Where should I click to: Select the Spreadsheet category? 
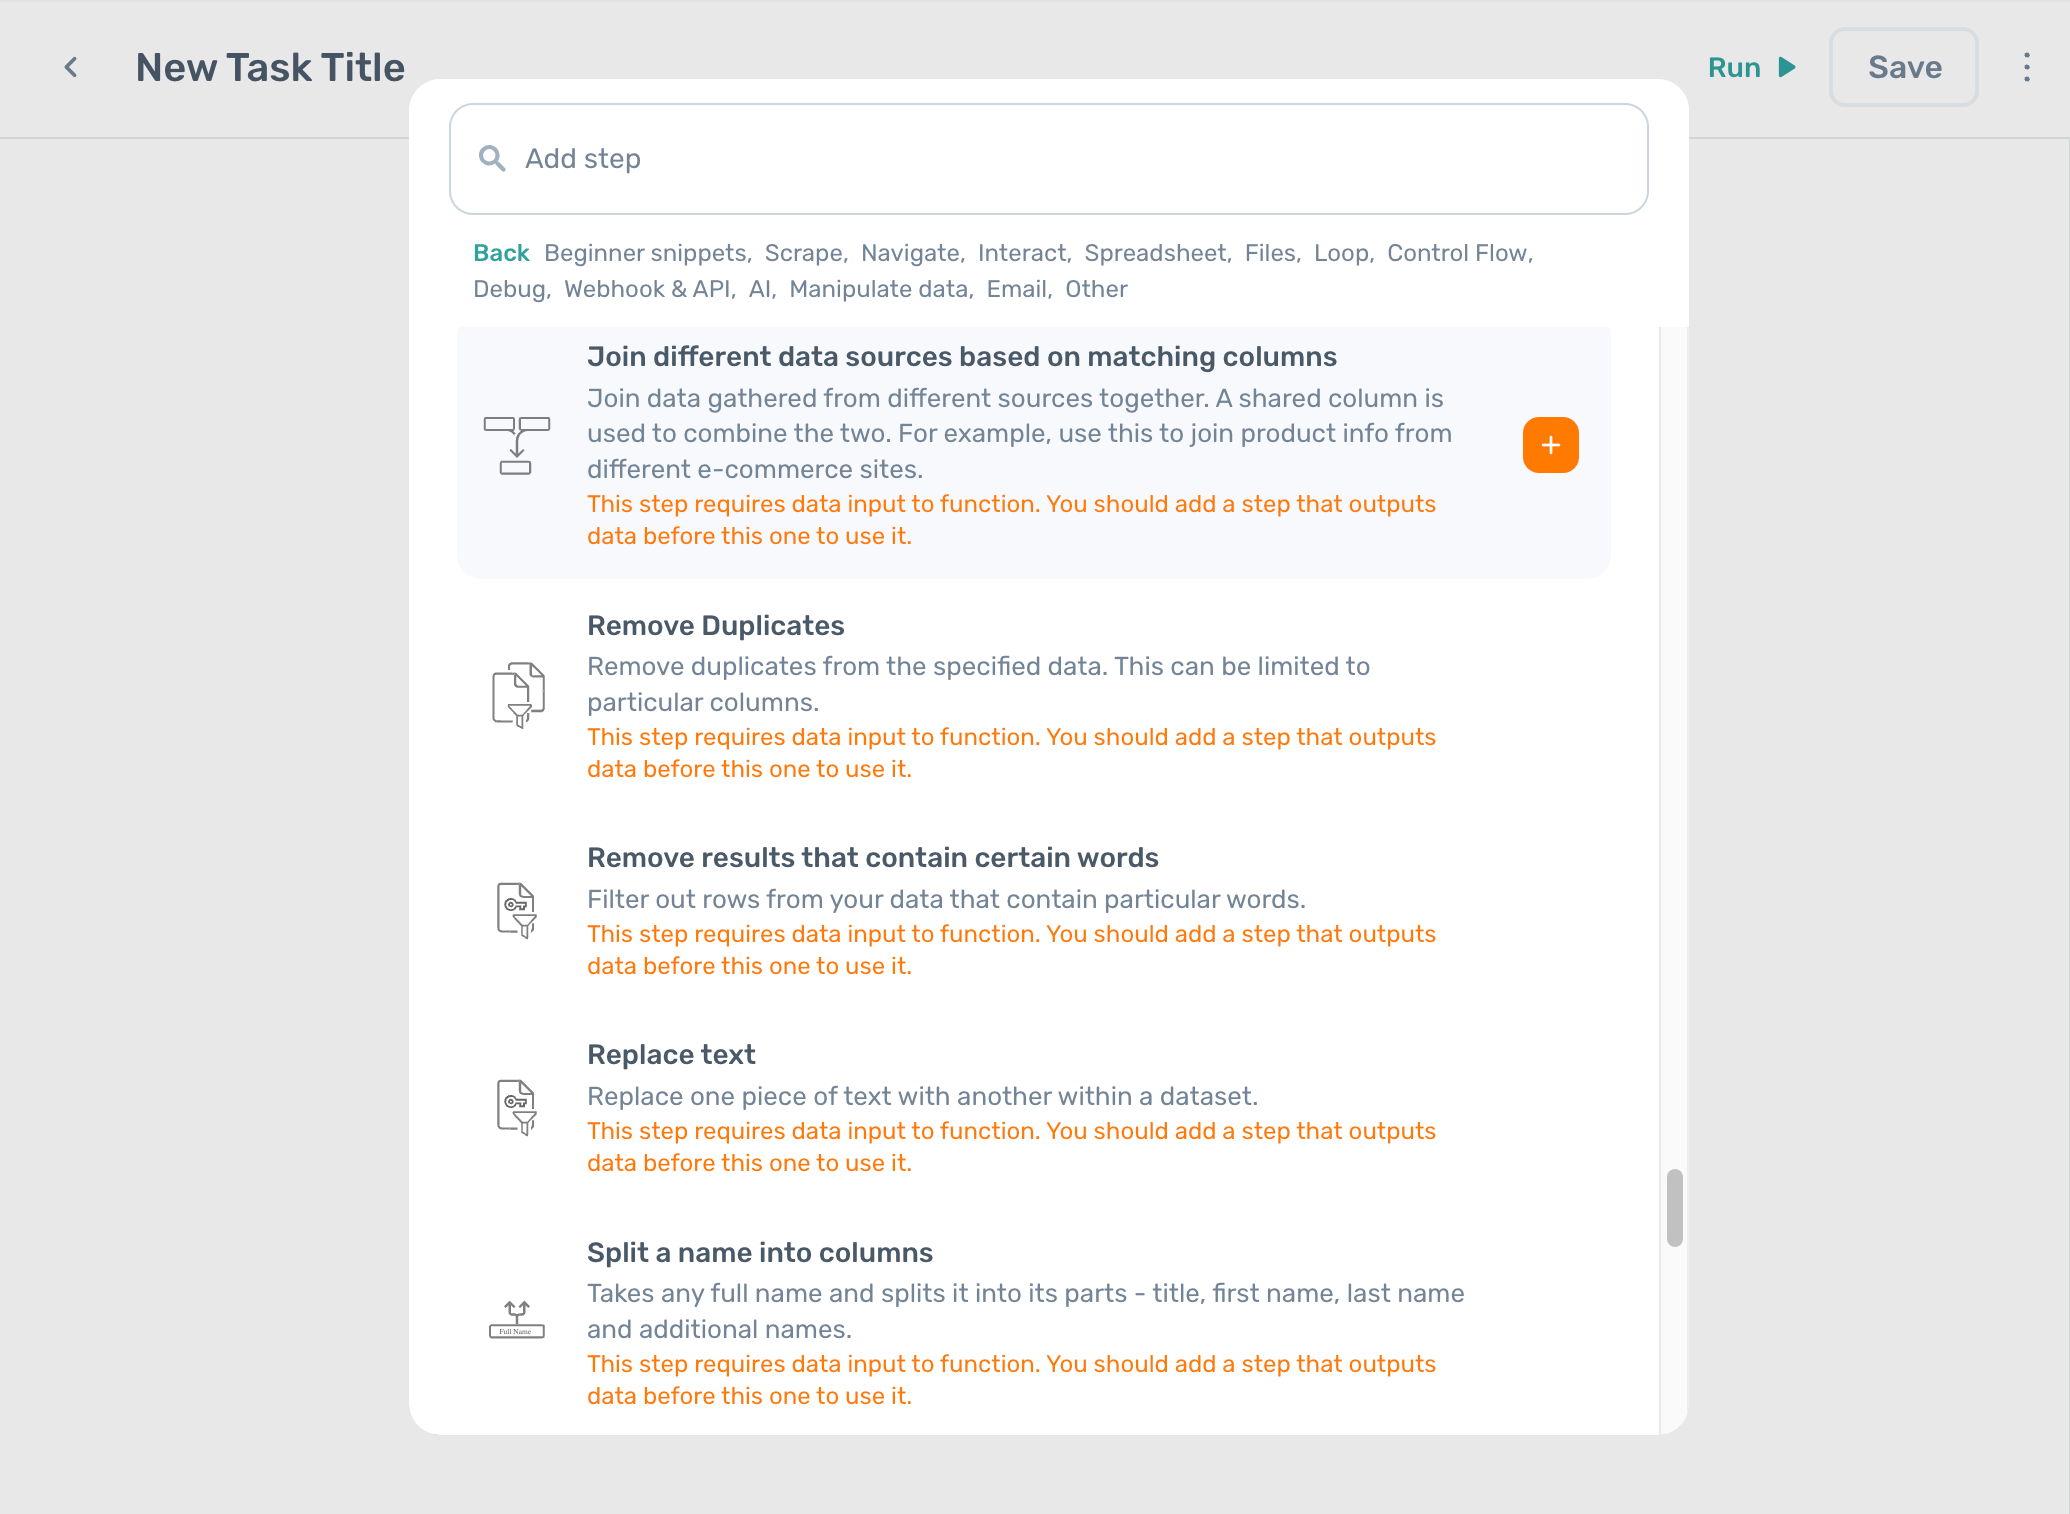point(1155,253)
